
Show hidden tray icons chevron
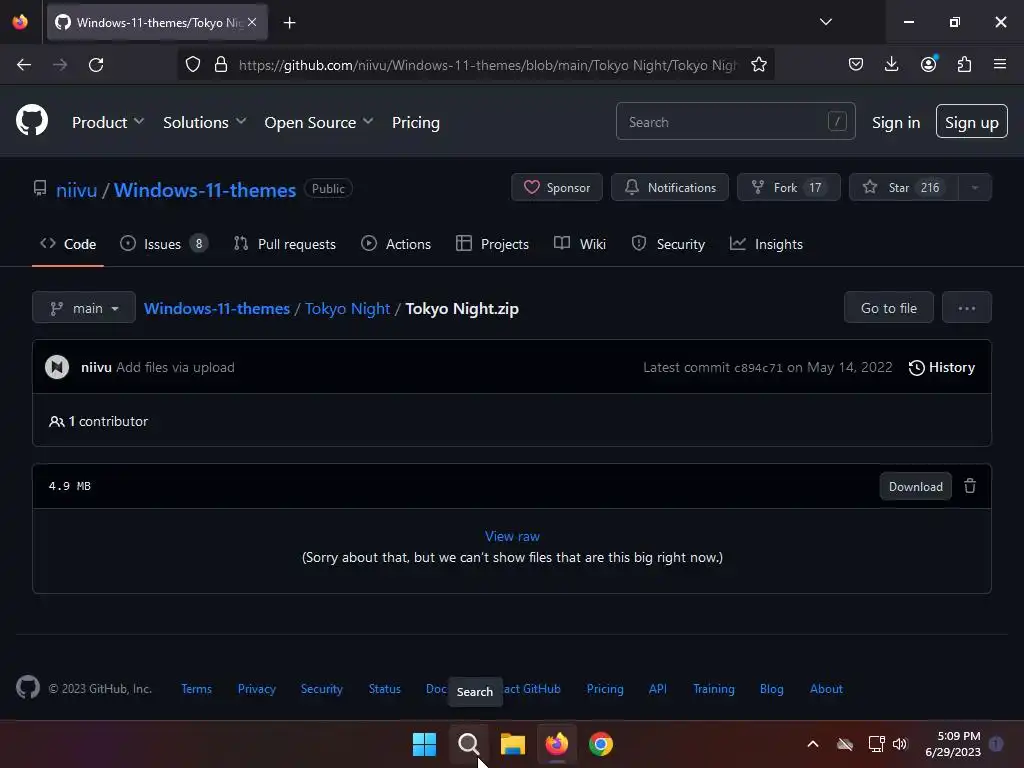click(813, 744)
